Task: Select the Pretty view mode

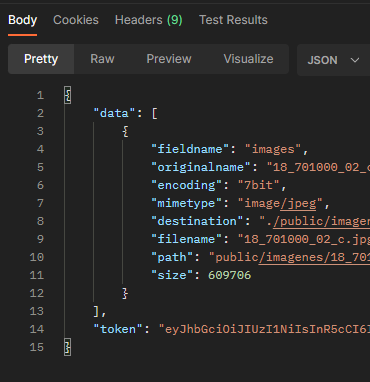Action: click(41, 59)
